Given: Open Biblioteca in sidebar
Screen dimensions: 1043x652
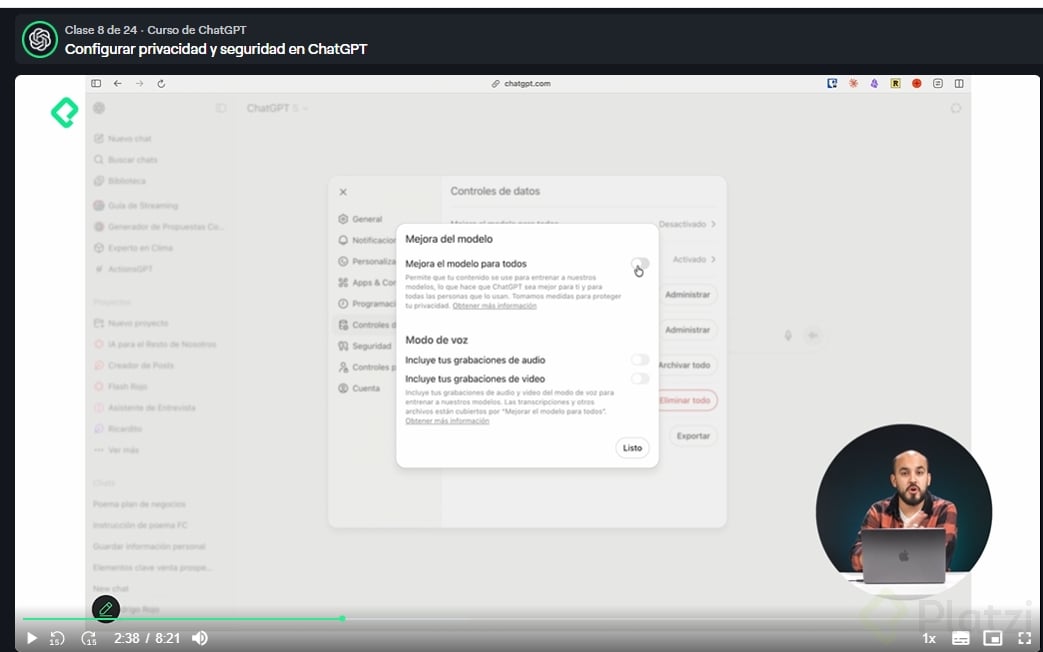Looking at the screenshot, I should tap(120, 181).
